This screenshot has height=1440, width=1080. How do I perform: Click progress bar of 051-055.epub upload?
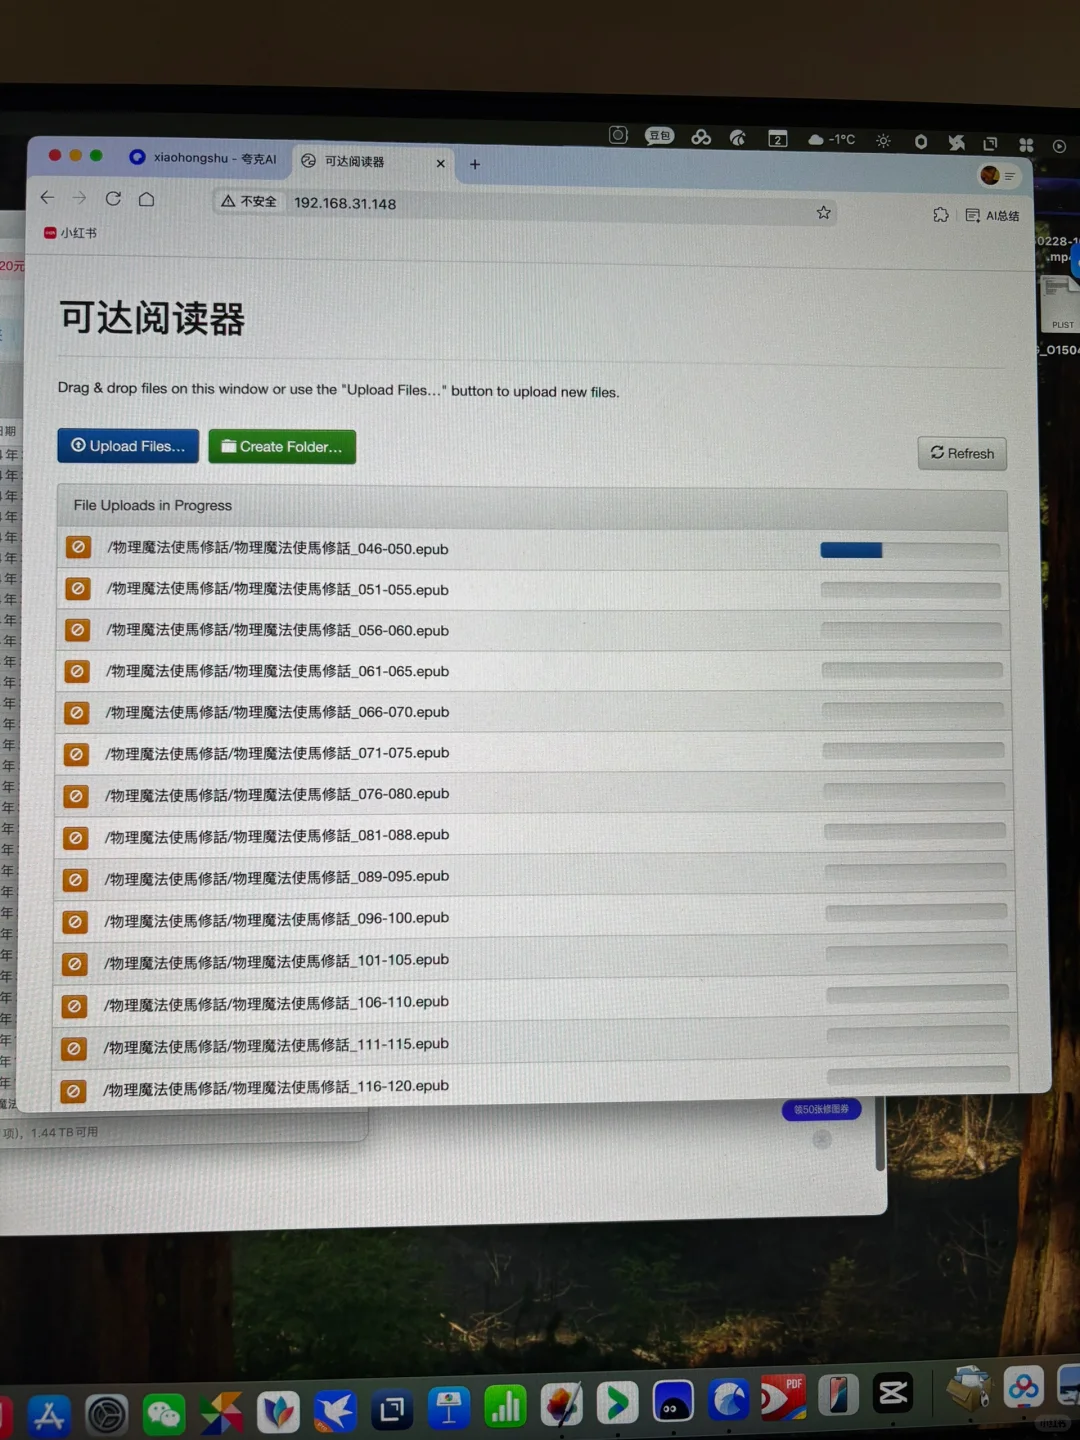[911, 590]
